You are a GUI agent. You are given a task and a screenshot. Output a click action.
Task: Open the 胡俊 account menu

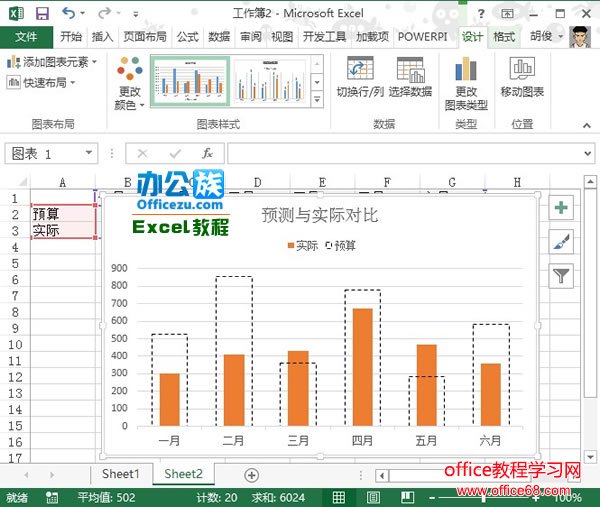pos(546,36)
